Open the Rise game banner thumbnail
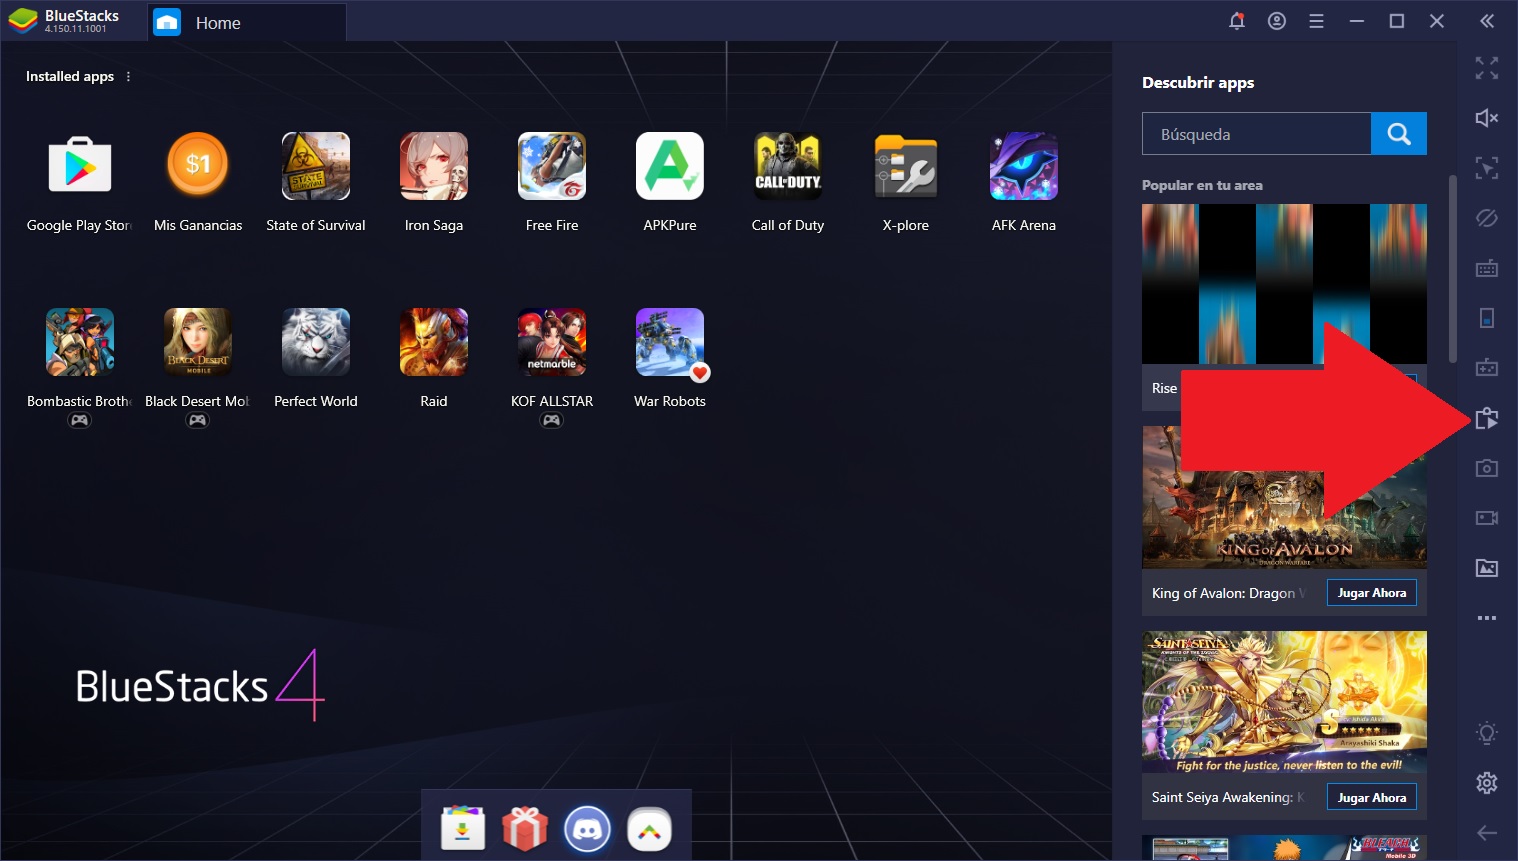The image size is (1518, 861). (1284, 284)
